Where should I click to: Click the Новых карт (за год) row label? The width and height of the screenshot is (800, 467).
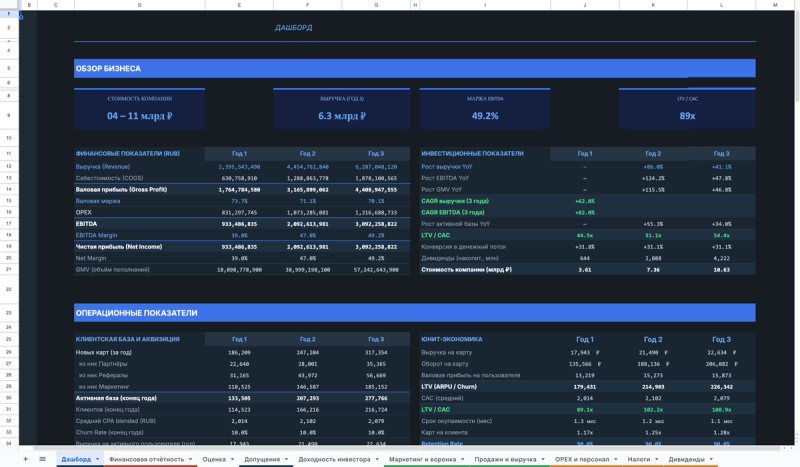pos(104,352)
